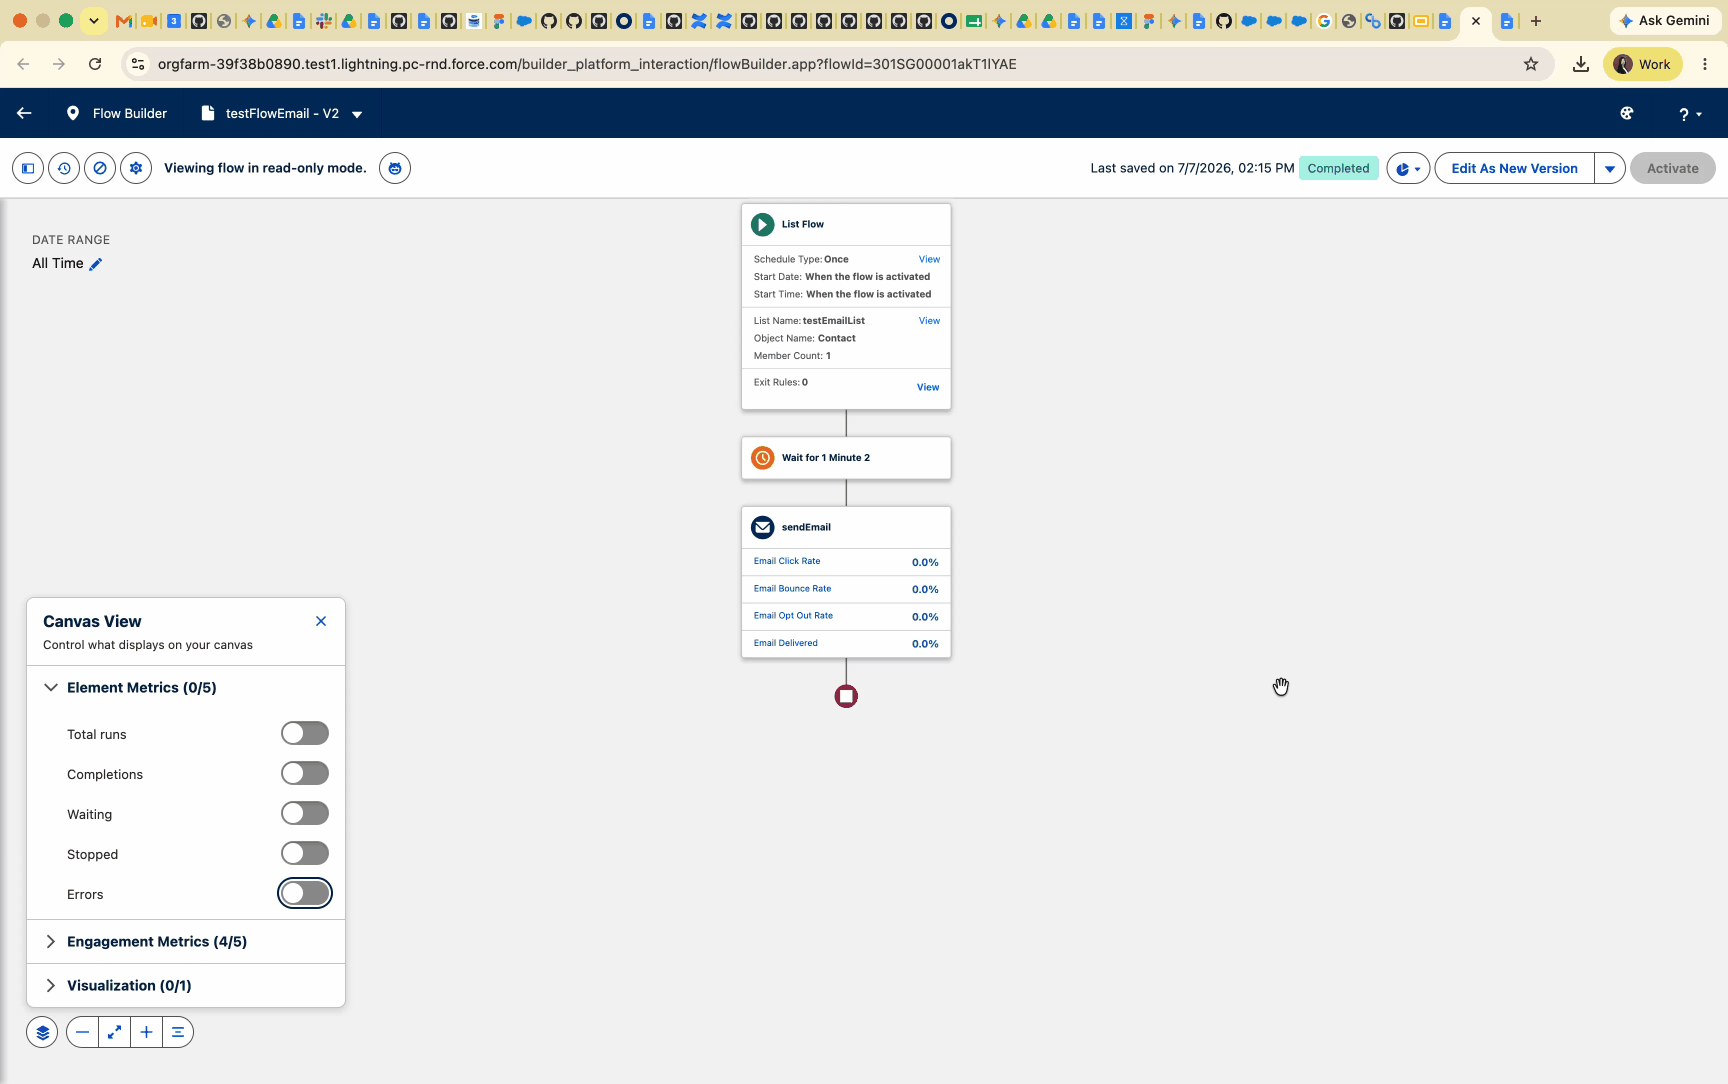Open the Ask Gemini button
The height and width of the screenshot is (1084, 1728).
click(1665, 21)
